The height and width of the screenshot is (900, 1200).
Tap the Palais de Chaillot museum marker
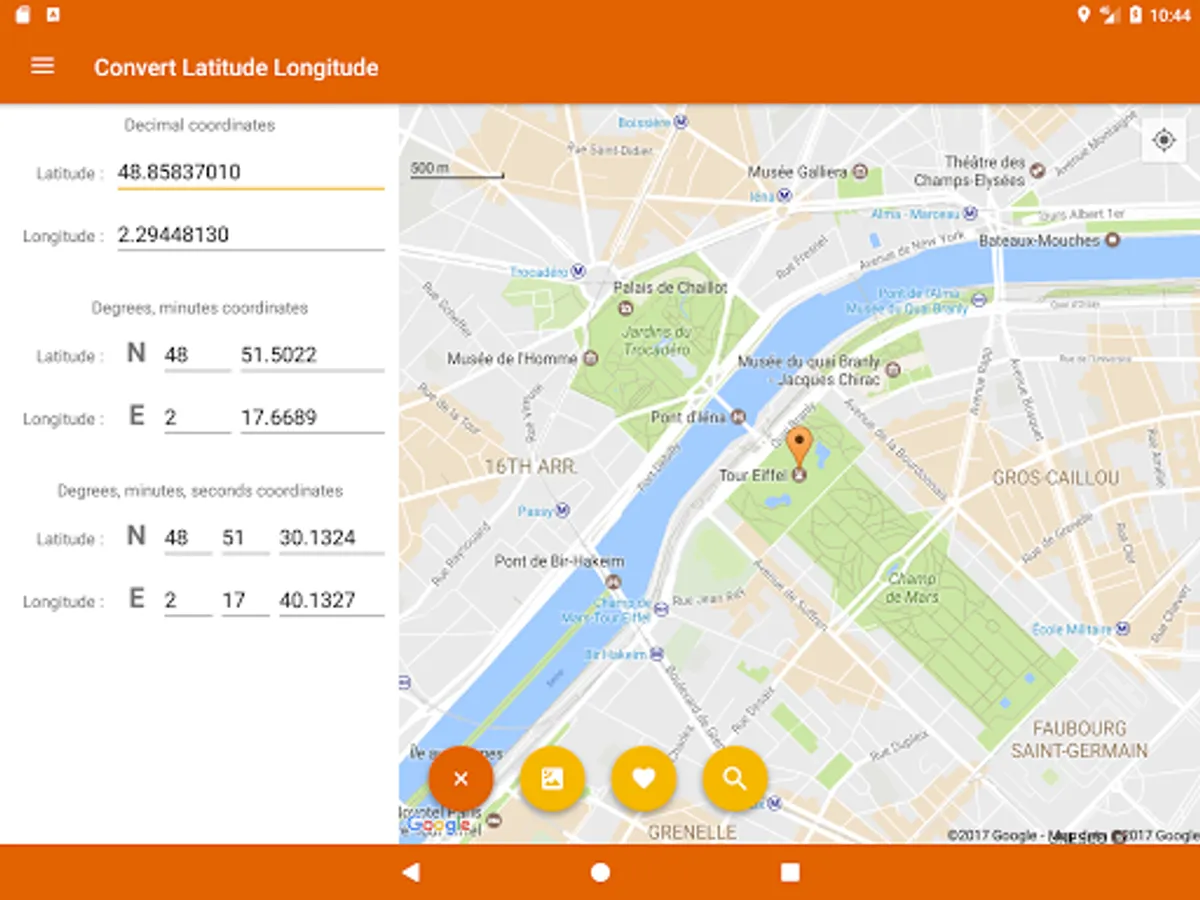(626, 307)
